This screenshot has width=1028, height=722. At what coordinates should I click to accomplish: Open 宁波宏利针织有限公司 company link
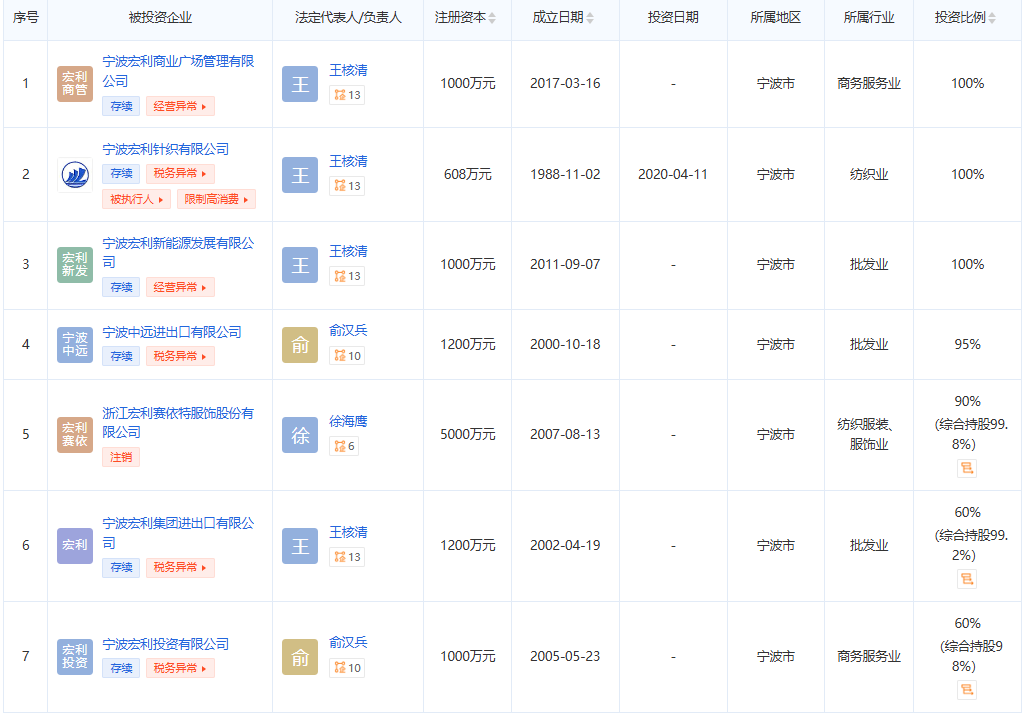pos(166,150)
